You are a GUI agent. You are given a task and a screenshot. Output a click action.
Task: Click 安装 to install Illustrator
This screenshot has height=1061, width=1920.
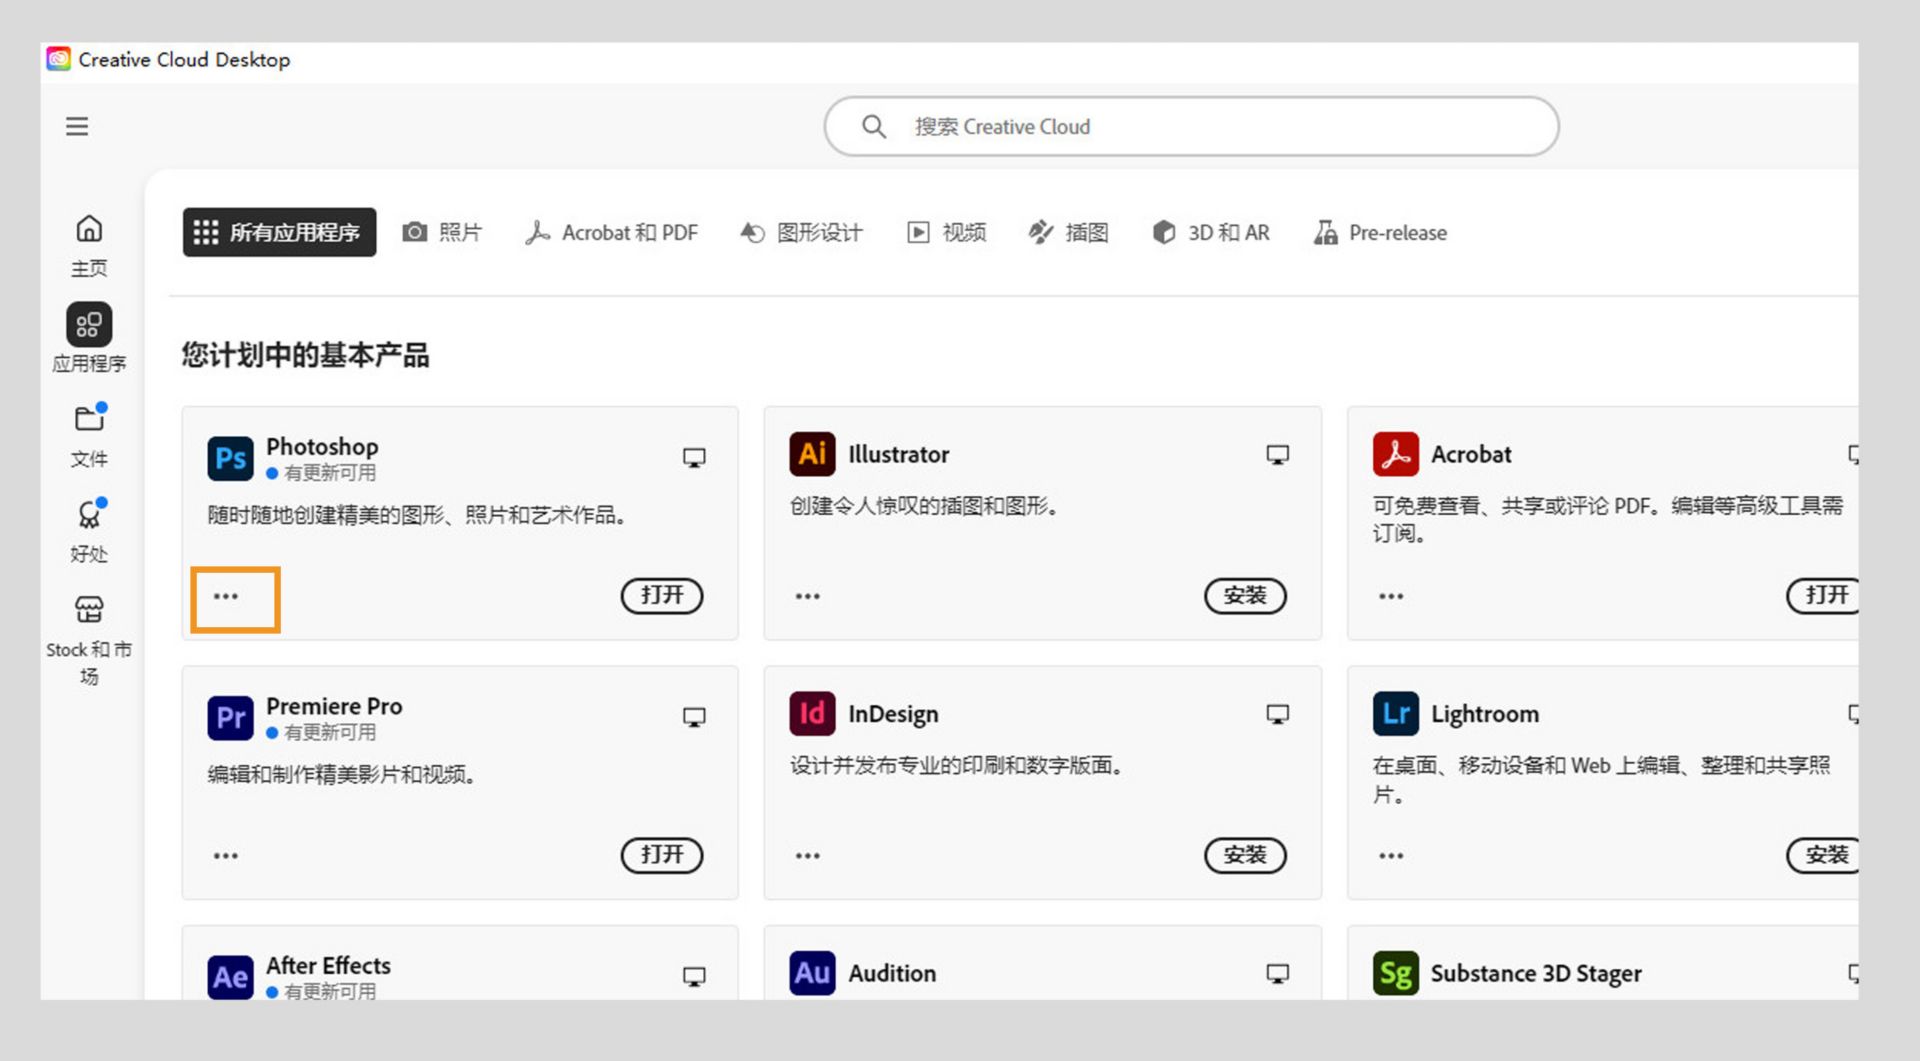(1245, 595)
